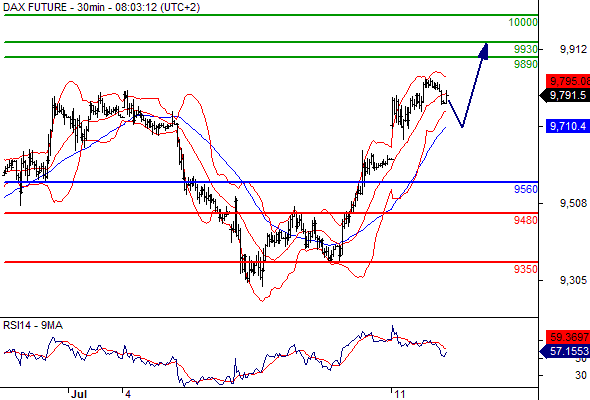Screen dimensions: 590x400
Task: Click the 9350 support level label
Action: pos(526,269)
